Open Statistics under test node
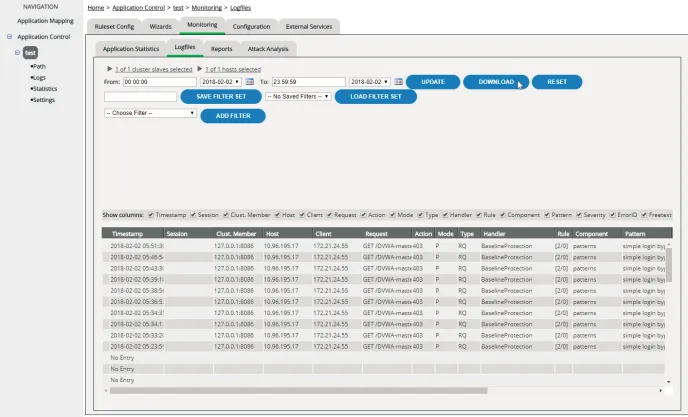This screenshot has height=417, width=688. pos(44,89)
